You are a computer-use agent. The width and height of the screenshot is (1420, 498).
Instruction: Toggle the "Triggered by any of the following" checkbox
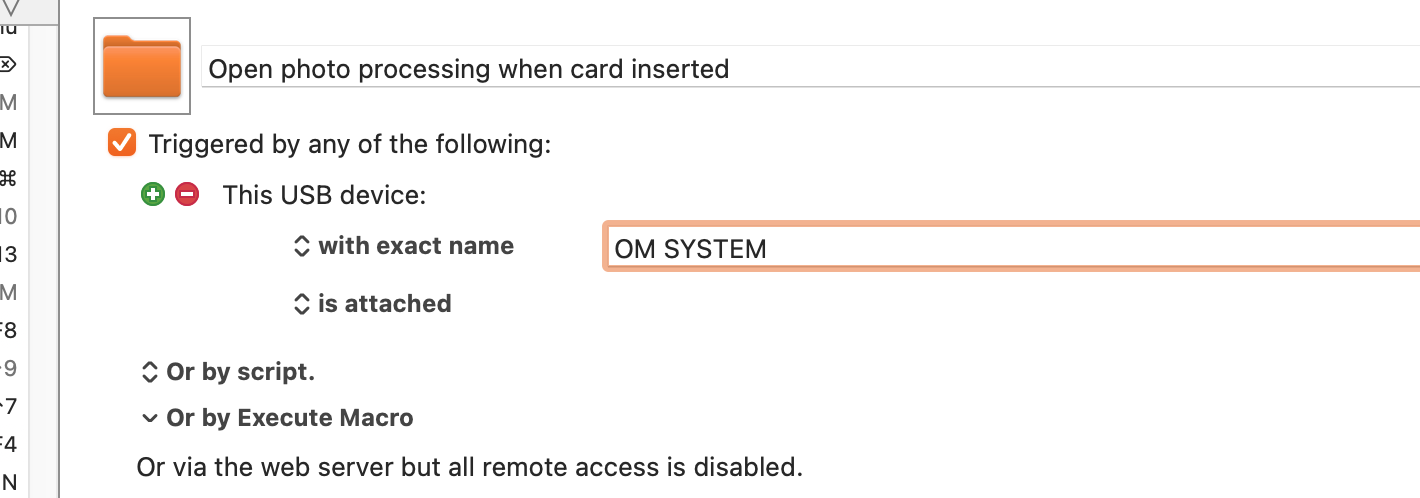point(122,143)
